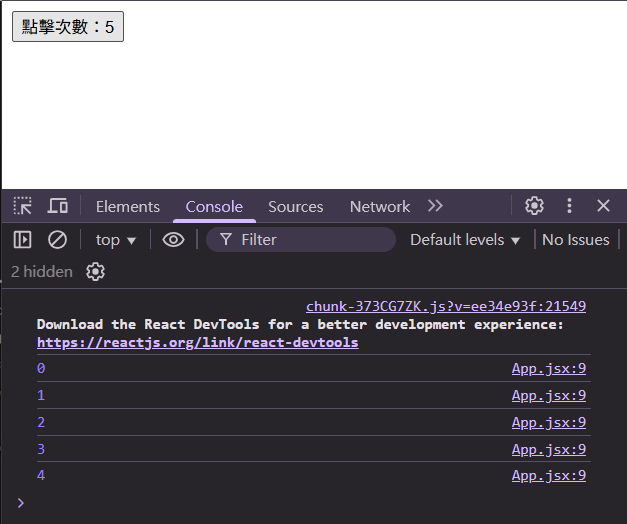
Task: Open App.jsx:9 link for log 2
Action: click(x=549, y=422)
